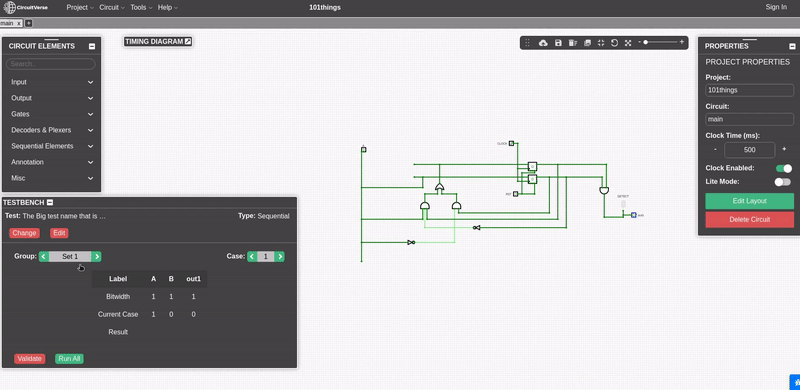Screen dimensions: 800x390
Task: Click the 'out1' column header in testbench
Action: 193,279
